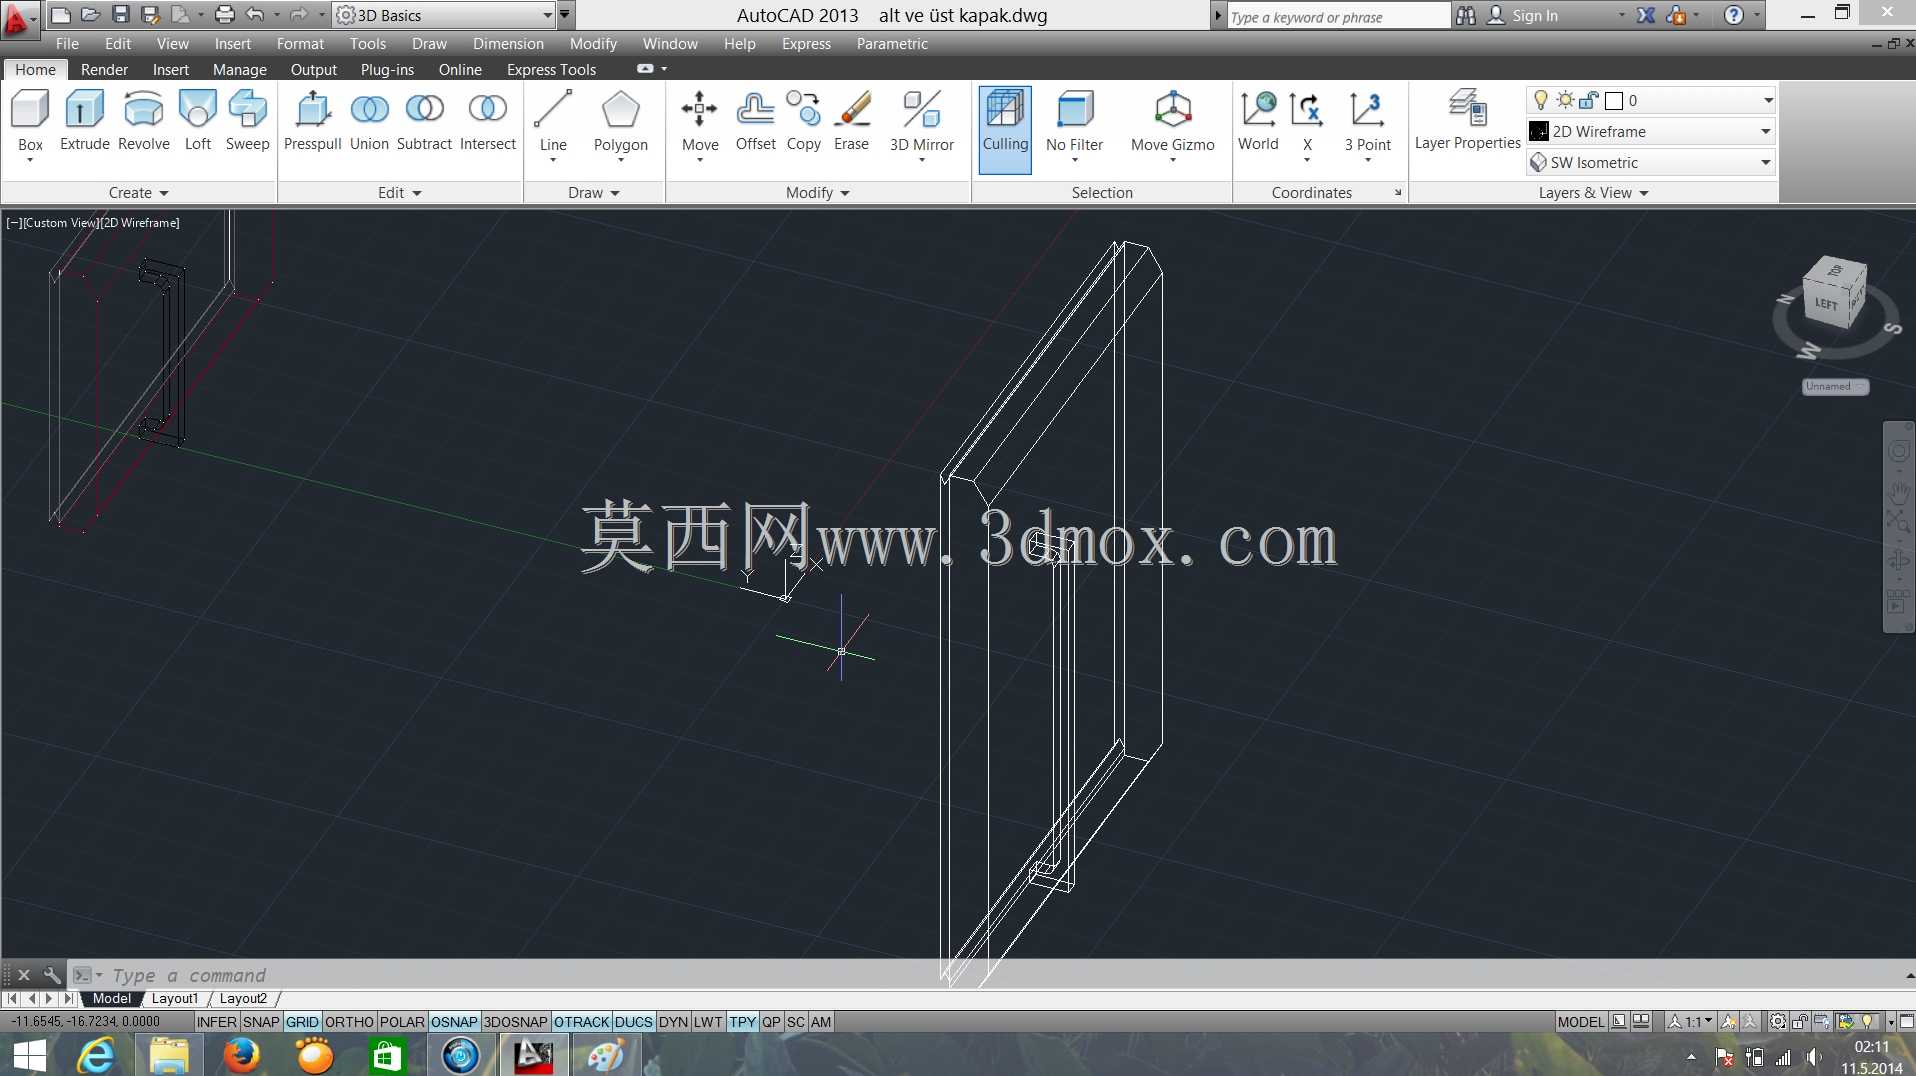The image size is (1916, 1076).
Task: Enable ORTHO mode
Action: 349,1022
